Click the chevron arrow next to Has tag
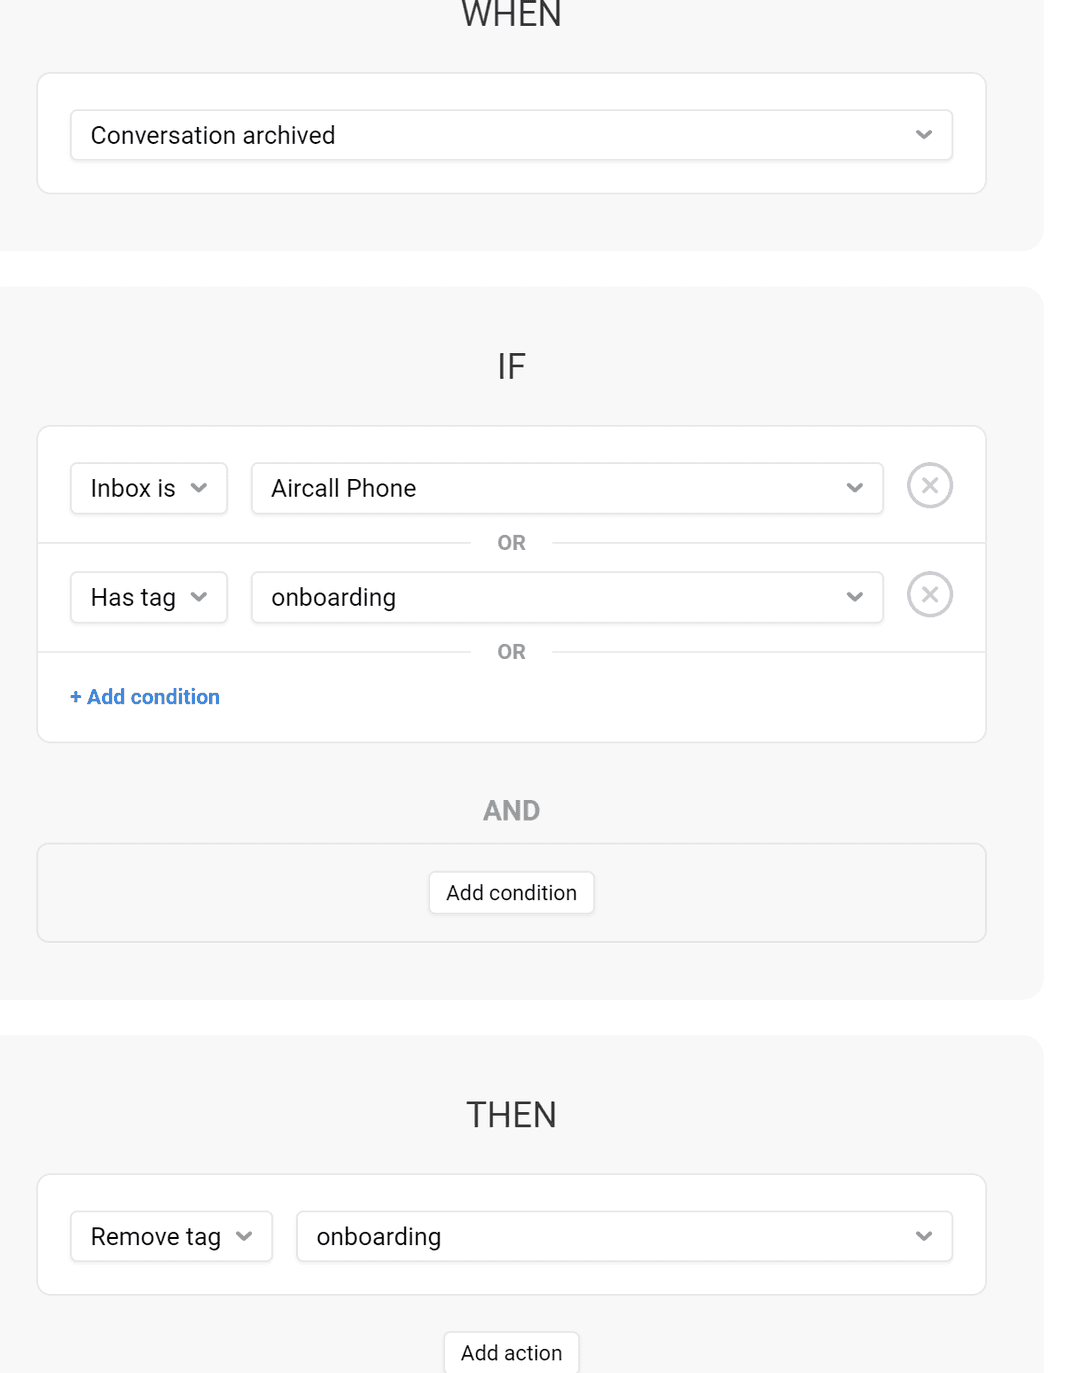 (199, 597)
